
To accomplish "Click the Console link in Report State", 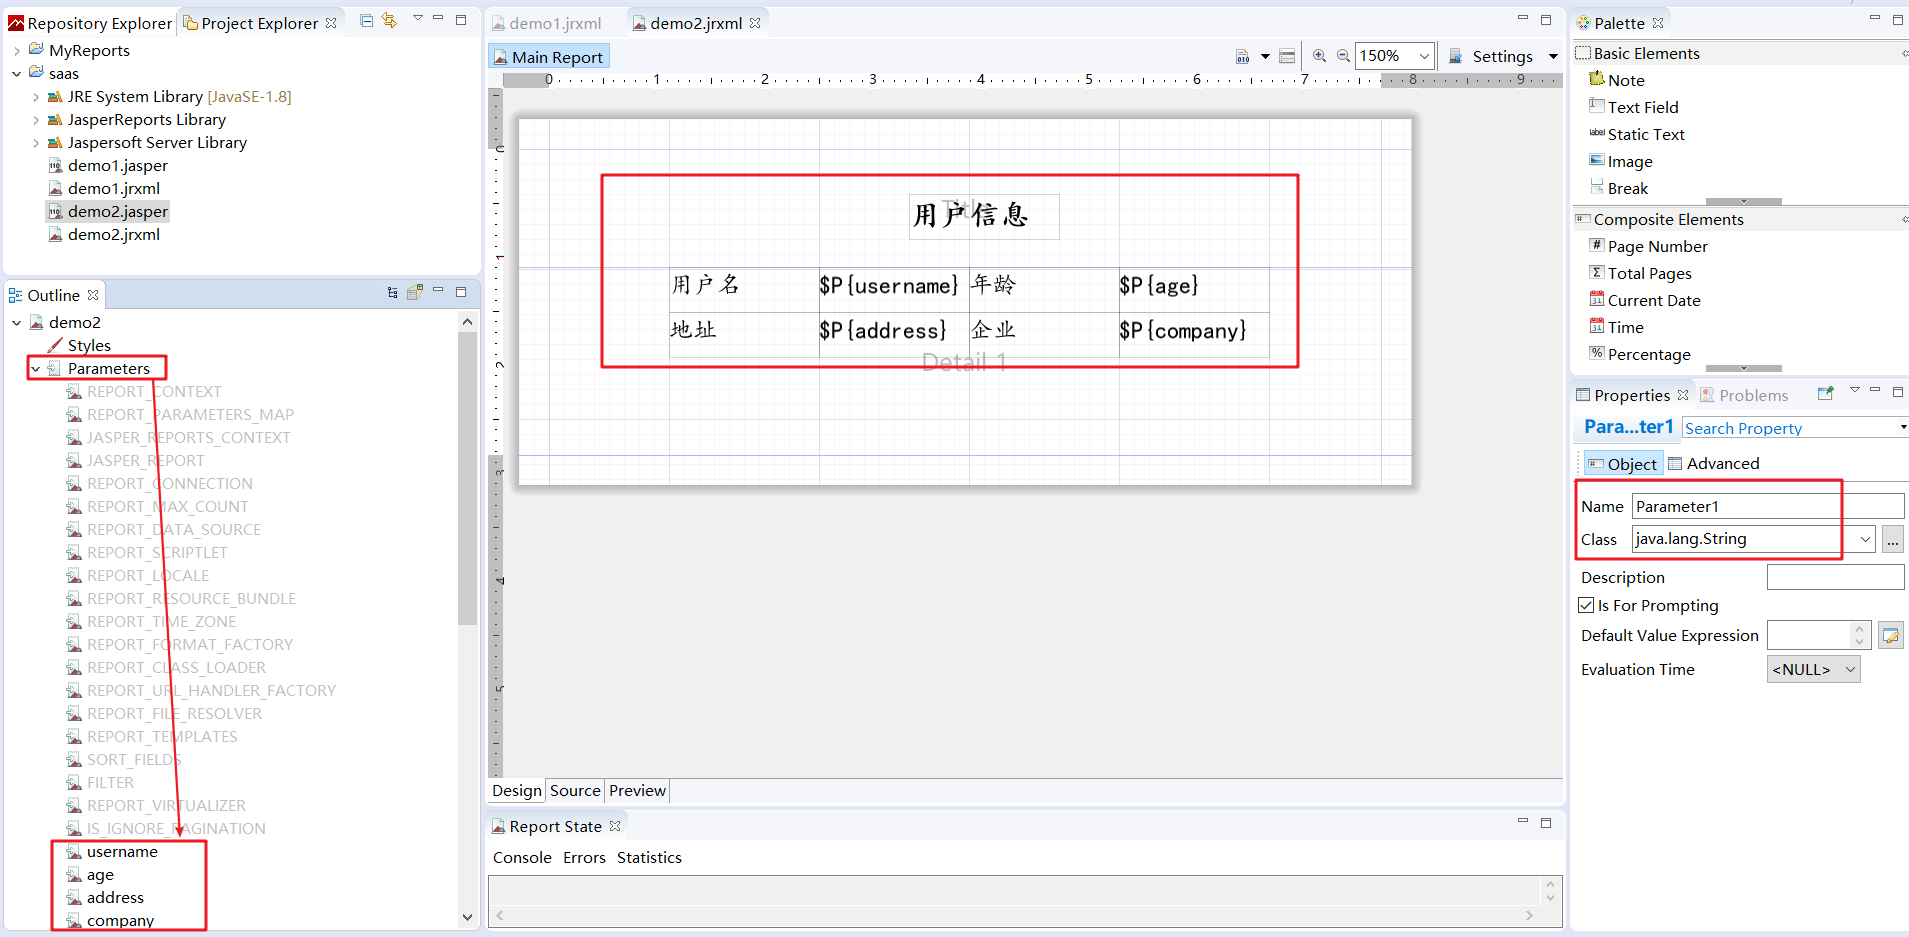I will coord(522,857).
